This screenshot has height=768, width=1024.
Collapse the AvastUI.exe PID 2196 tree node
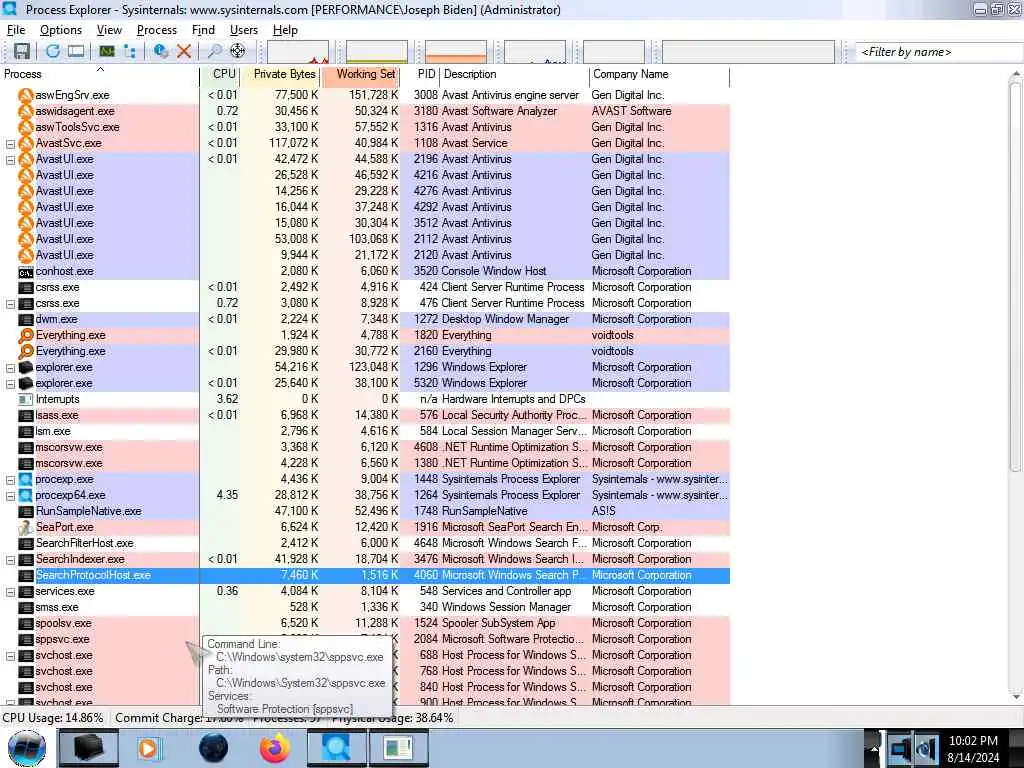click(x=10, y=159)
